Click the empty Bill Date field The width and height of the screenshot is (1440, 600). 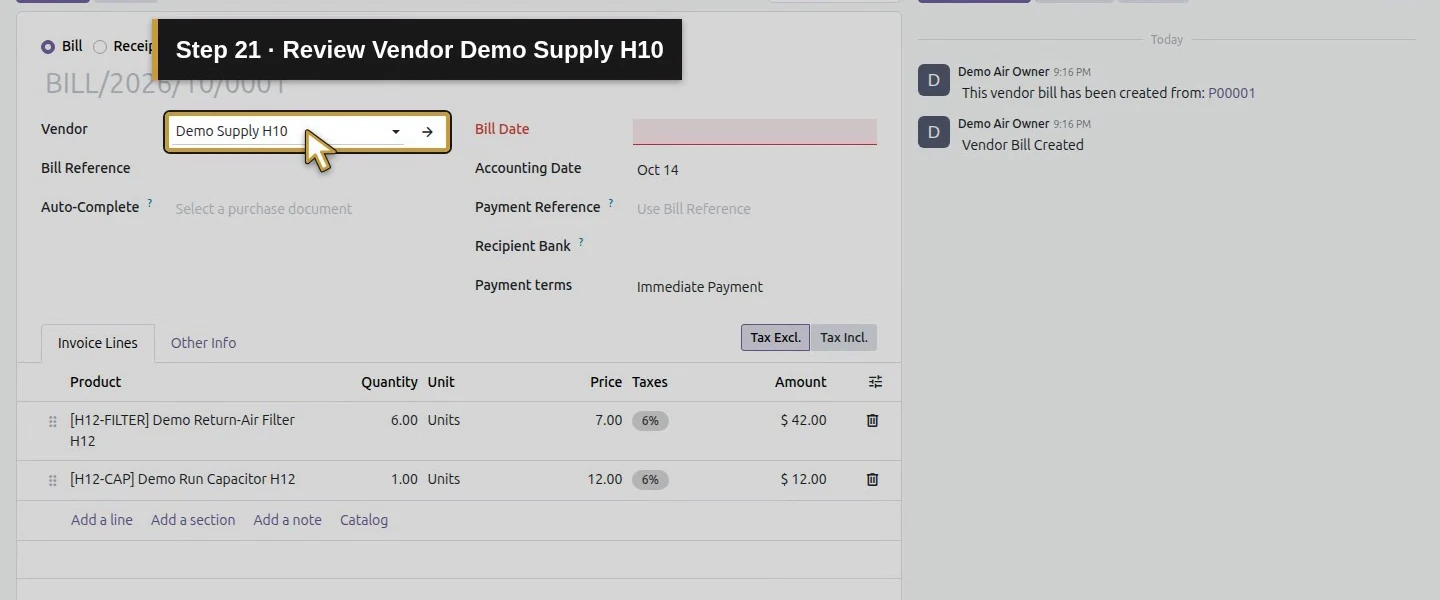click(x=755, y=131)
